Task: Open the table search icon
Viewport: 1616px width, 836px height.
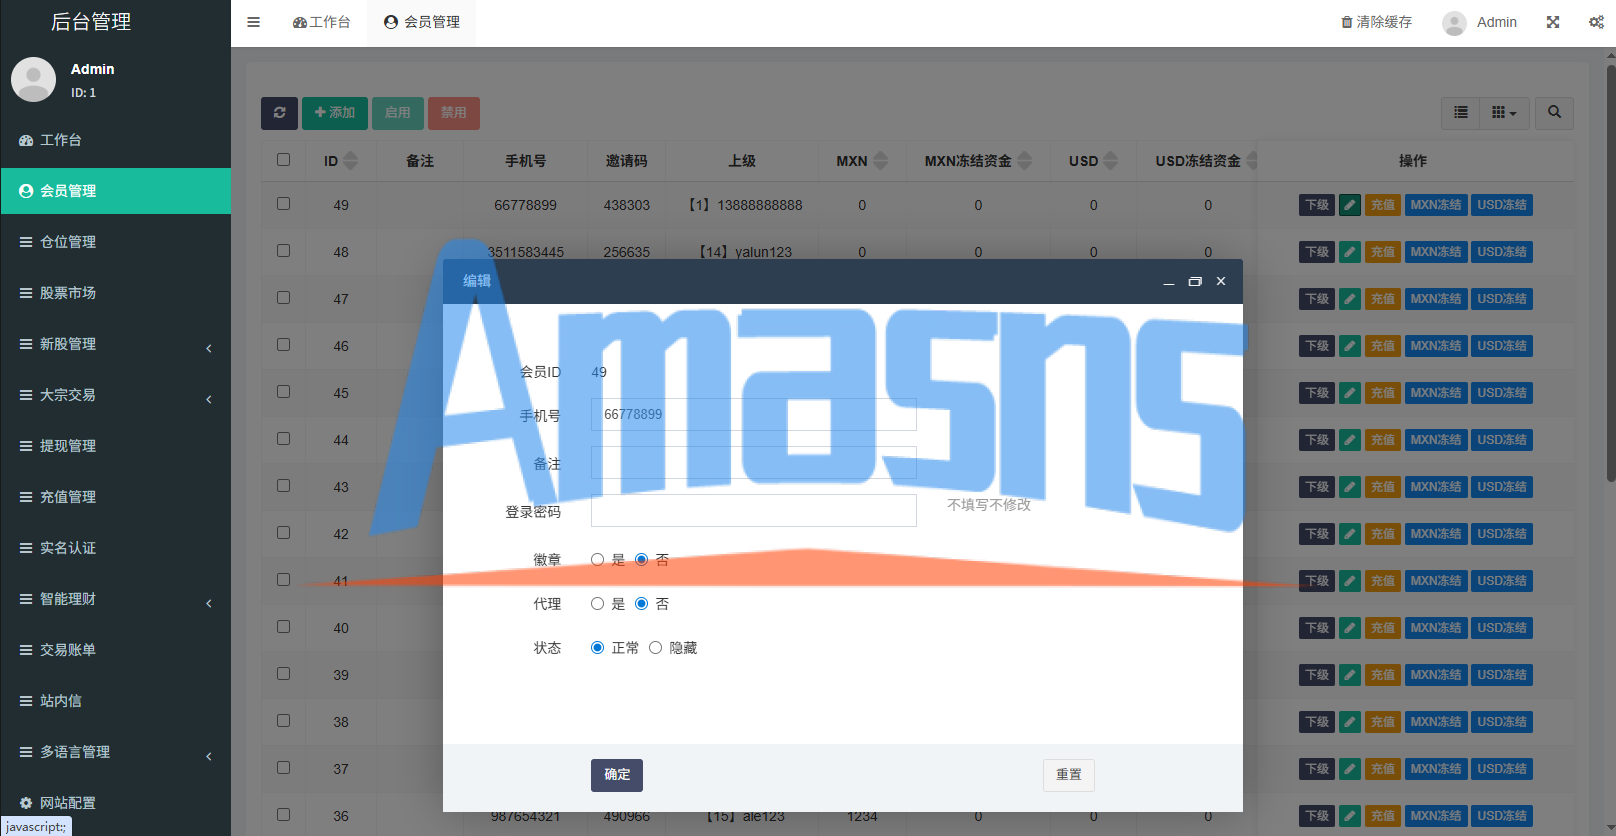Action: pos(1554,113)
